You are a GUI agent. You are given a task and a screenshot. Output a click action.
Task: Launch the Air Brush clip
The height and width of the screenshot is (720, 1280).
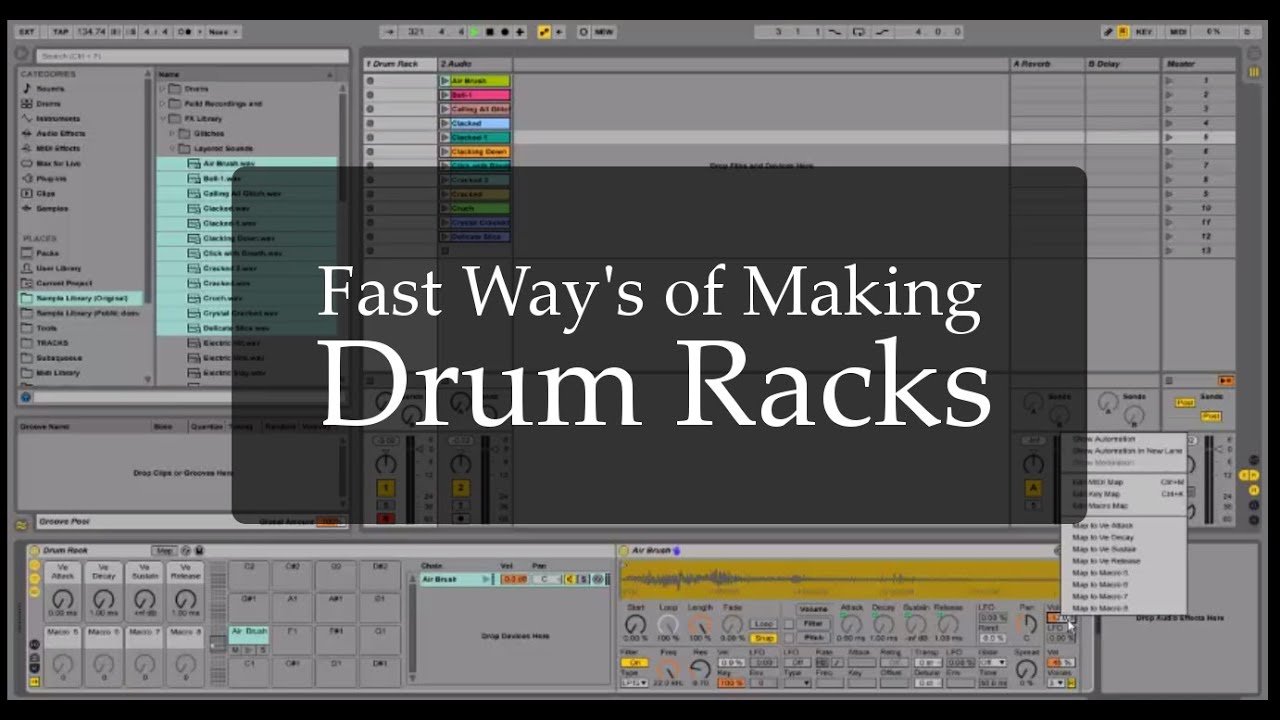click(x=445, y=81)
